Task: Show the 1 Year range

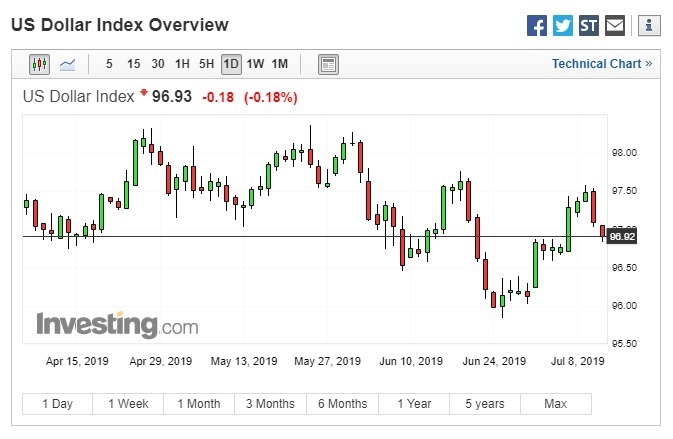Action: pos(414,404)
